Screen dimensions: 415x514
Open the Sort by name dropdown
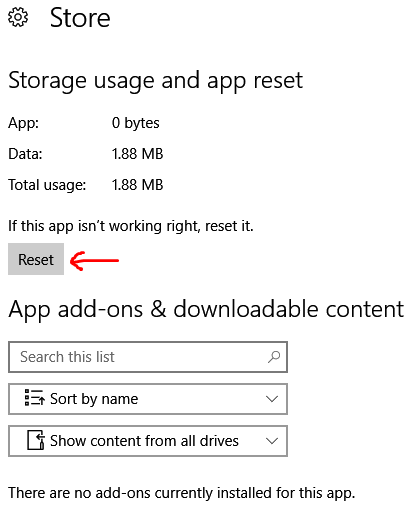[148, 399]
